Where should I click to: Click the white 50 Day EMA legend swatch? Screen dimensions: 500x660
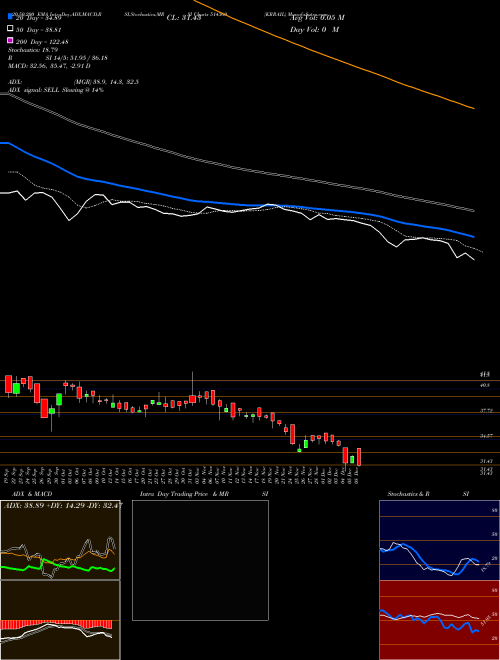[10, 28]
